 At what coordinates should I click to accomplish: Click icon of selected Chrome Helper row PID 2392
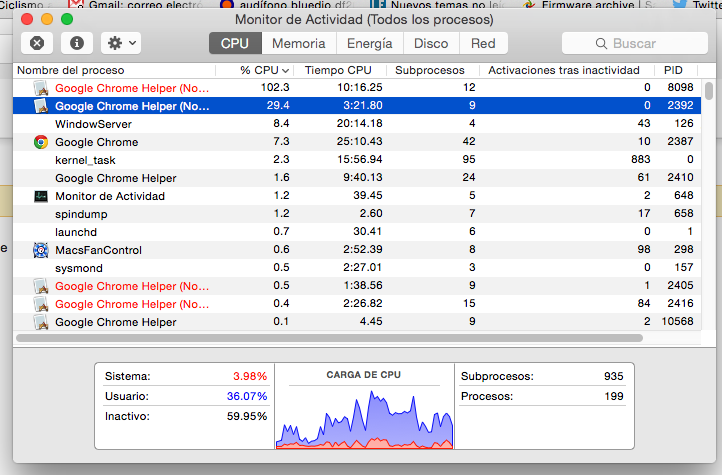(x=41, y=106)
